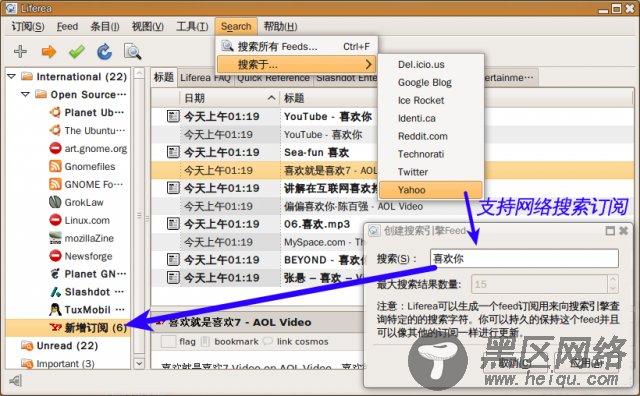
Task: Click TuxMobil penguin feed icon
Action: [55, 309]
